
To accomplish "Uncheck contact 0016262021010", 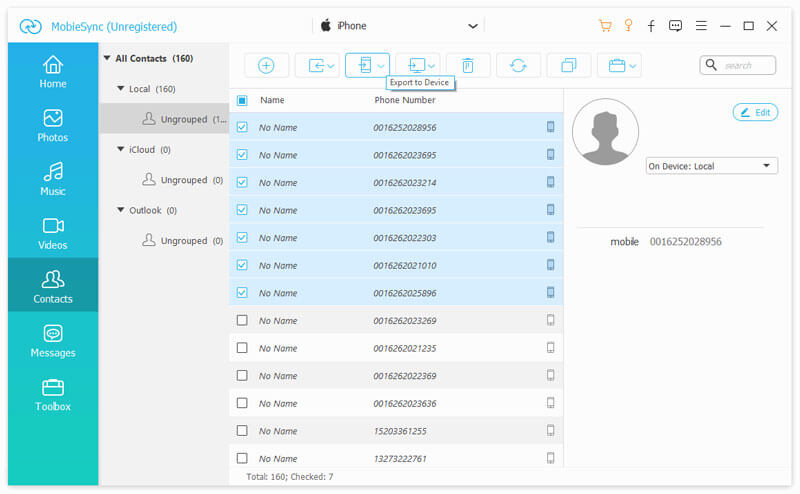I will pos(242,265).
